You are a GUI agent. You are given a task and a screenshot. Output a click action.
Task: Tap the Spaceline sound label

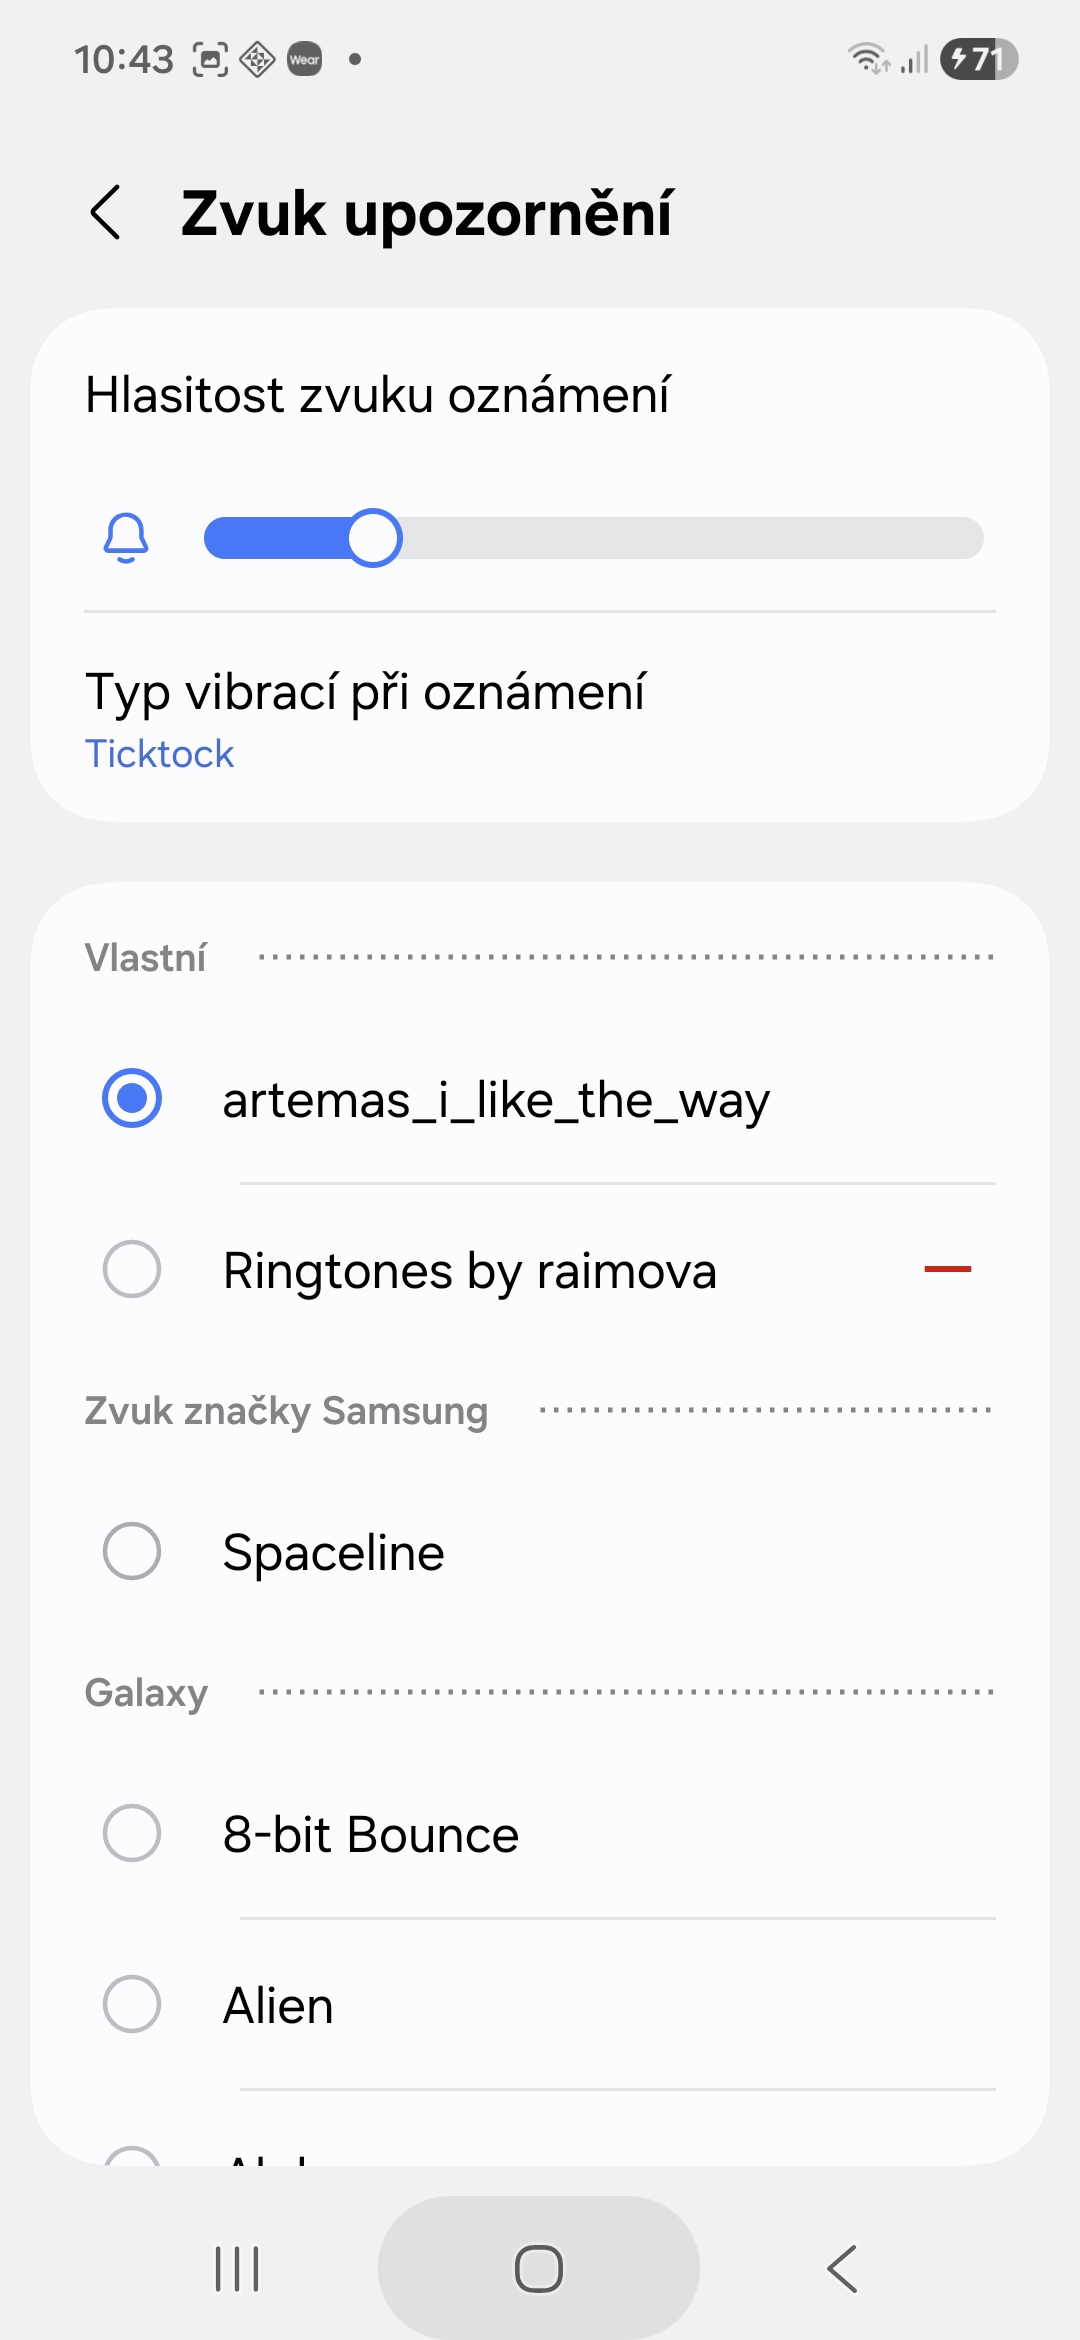[333, 1553]
